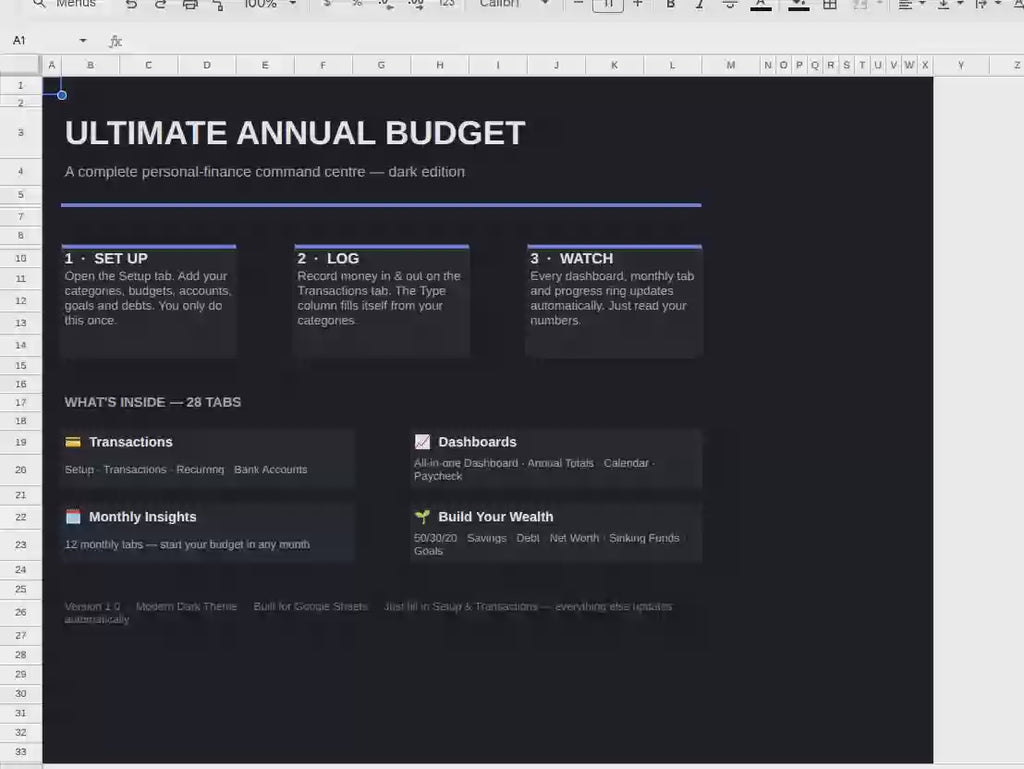Click the Menus search box
The height and width of the screenshot is (769, 1024).
65,4
